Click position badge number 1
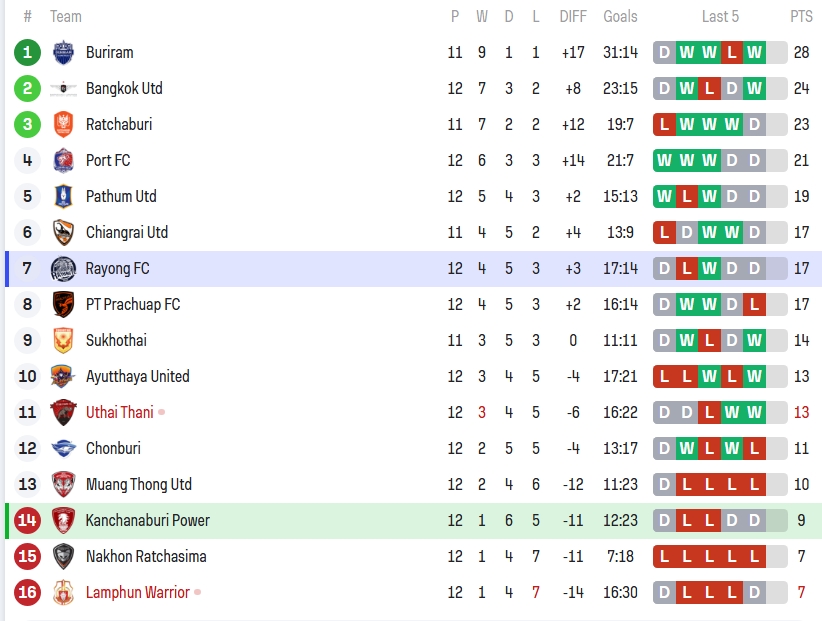Screen dimensions: 822x621 coord(28,52)
